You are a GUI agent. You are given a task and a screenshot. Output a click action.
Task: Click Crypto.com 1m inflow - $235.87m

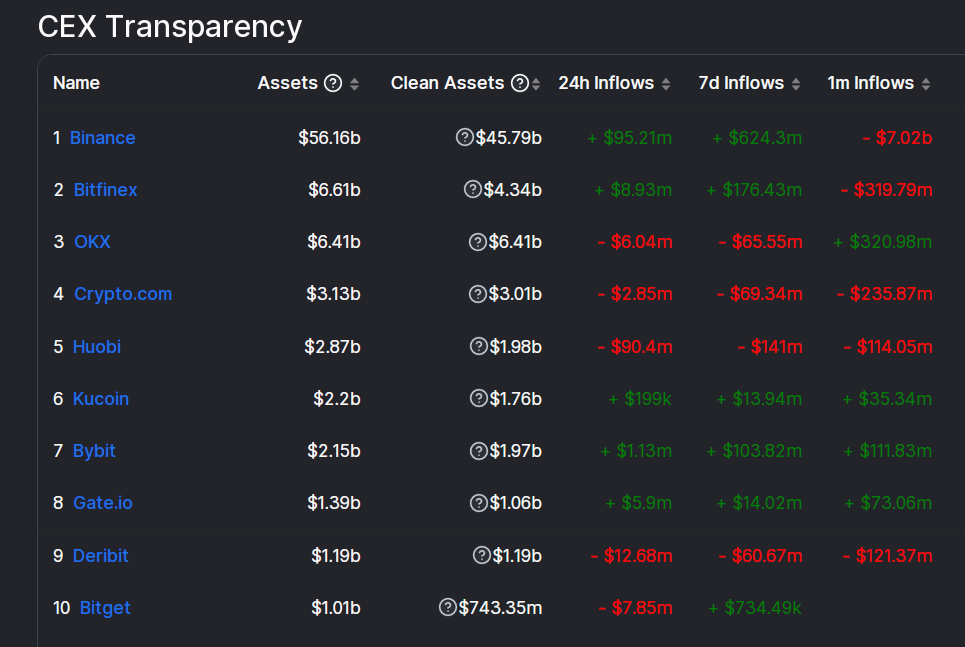pos(884,294)
